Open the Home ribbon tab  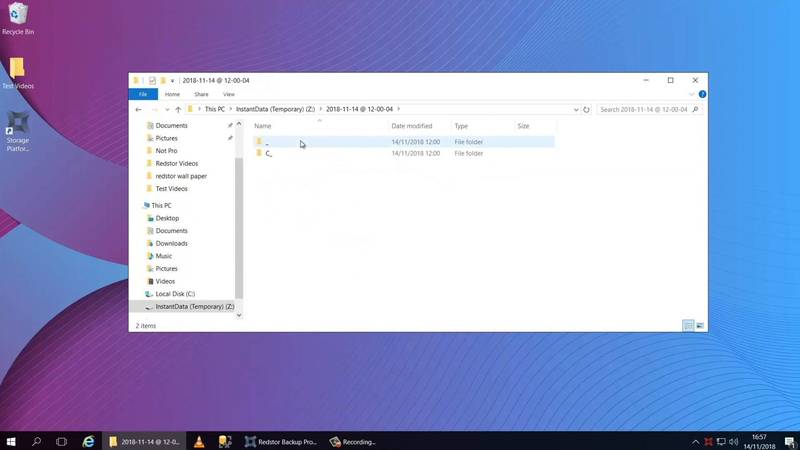click(x=172, y=94)
